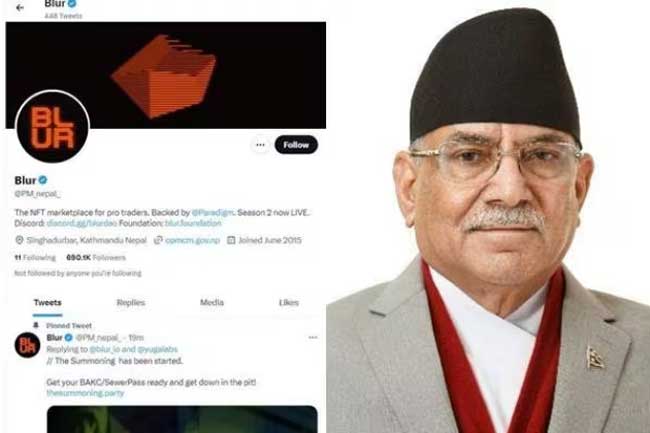Switch to the Replies tab
The image size is (650, 433).
(131, 302)
